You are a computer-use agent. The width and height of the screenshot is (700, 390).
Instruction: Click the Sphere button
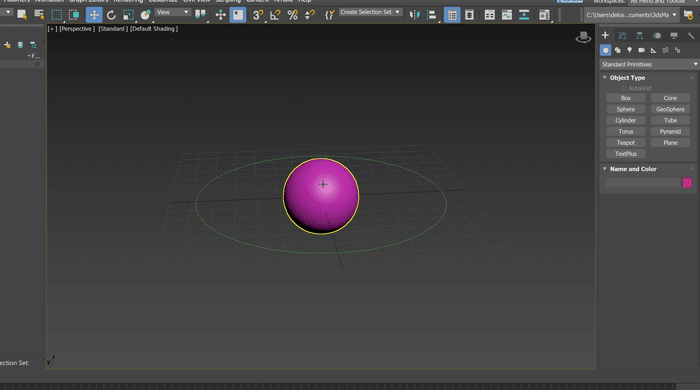pos(625,109)
